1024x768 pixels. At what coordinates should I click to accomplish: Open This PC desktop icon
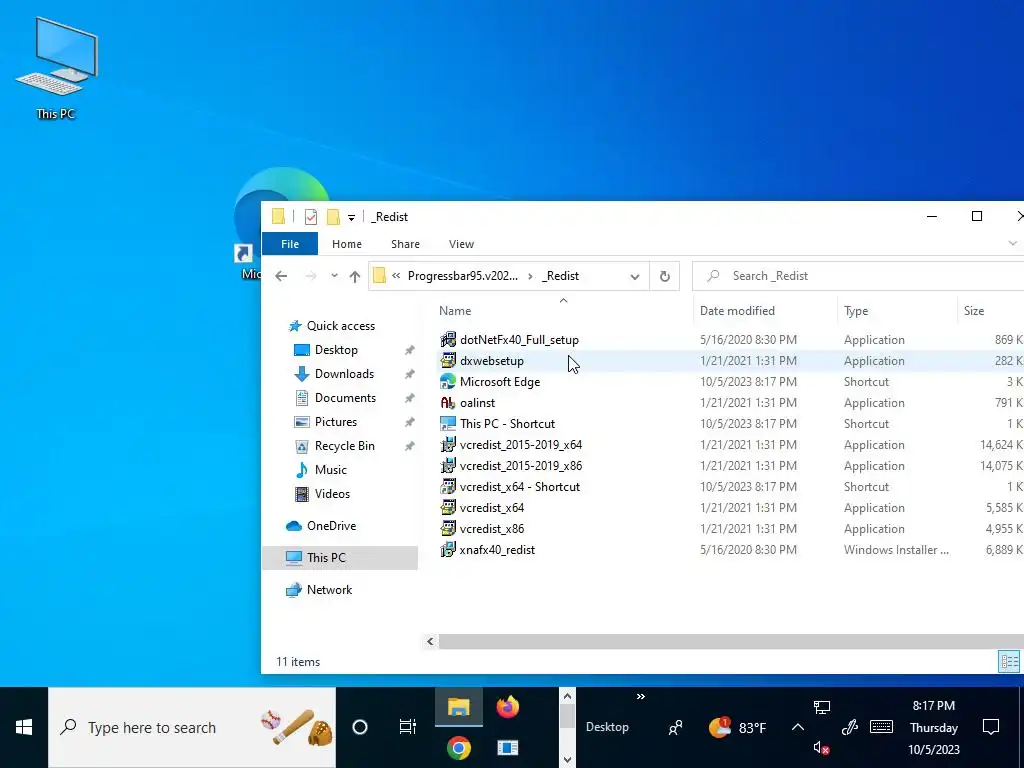pyautogui.click(x=56, y=69)
